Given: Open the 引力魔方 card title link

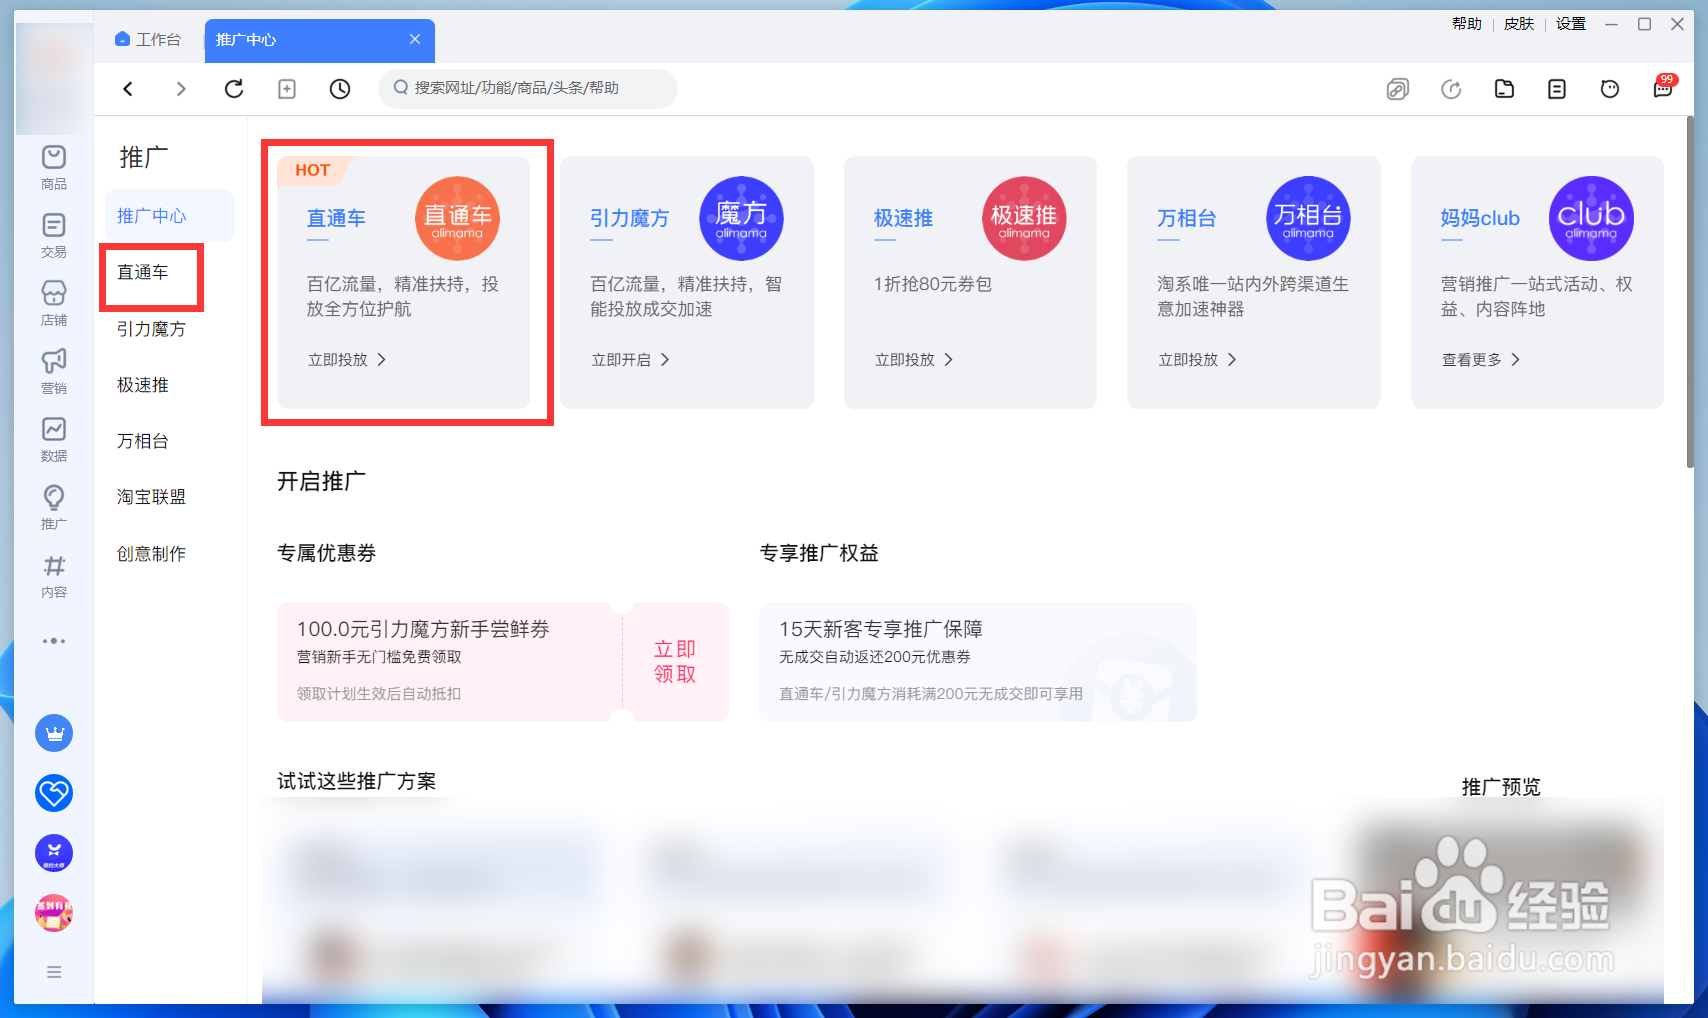Looking at the screenshot, I should click(629, 218).
